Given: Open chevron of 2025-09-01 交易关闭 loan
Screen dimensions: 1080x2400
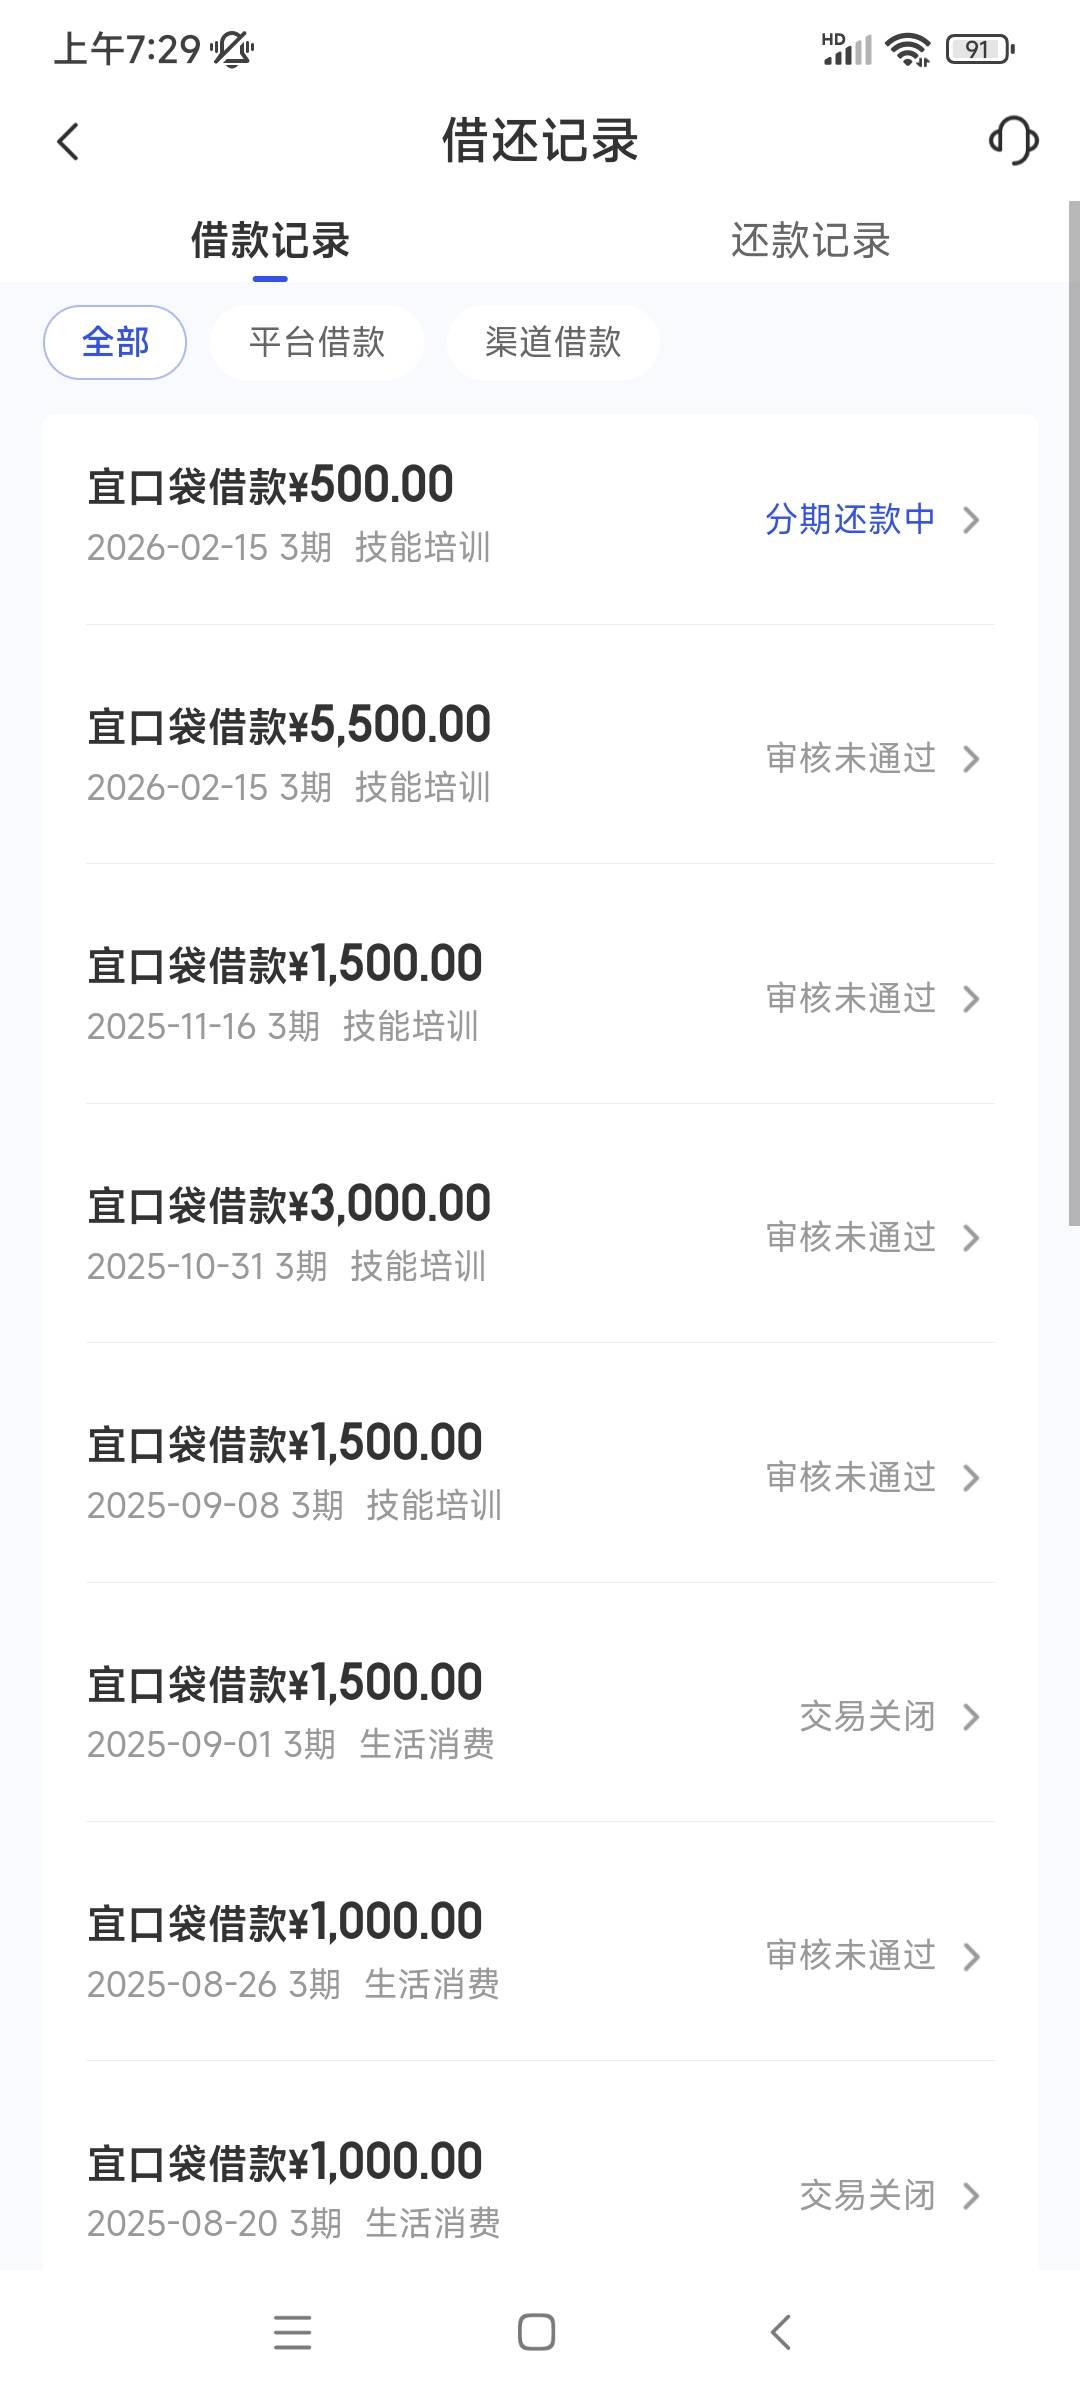Looking at the screenshot, I should tap(970, 1717).
